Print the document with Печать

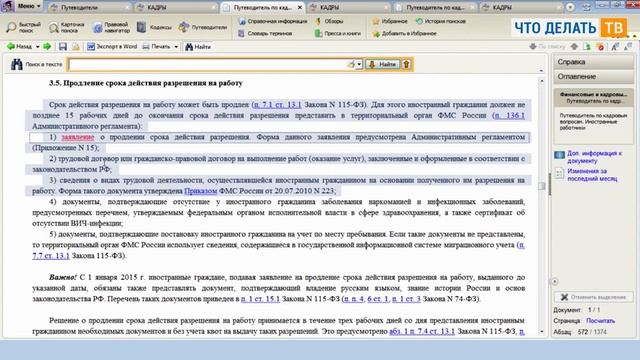[156, 47]
